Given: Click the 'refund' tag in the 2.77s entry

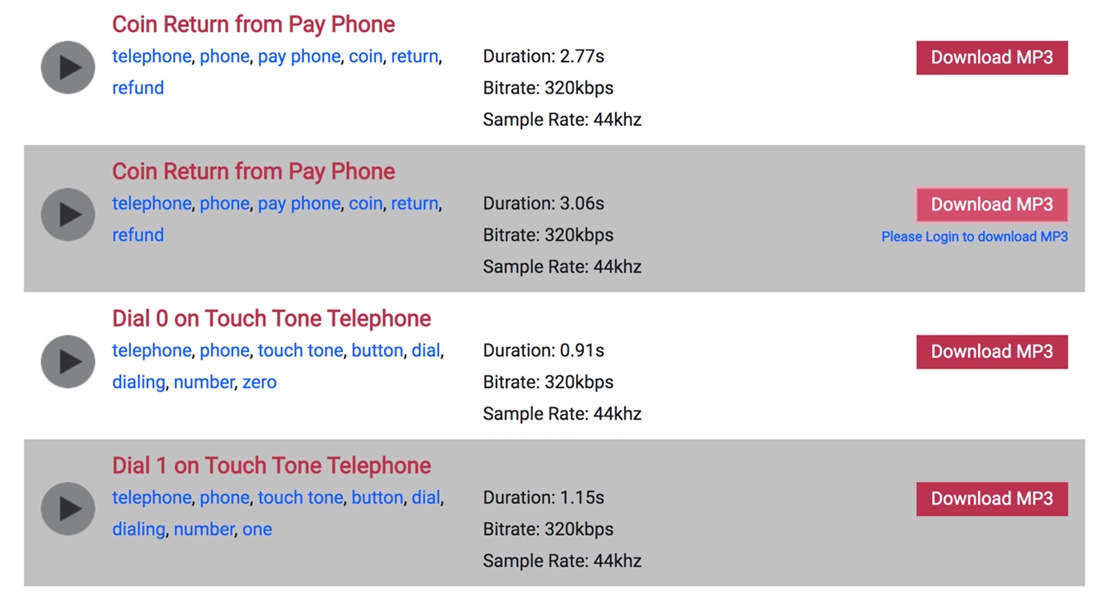Looking at the screenshot, I should click(x=138, y=88).
